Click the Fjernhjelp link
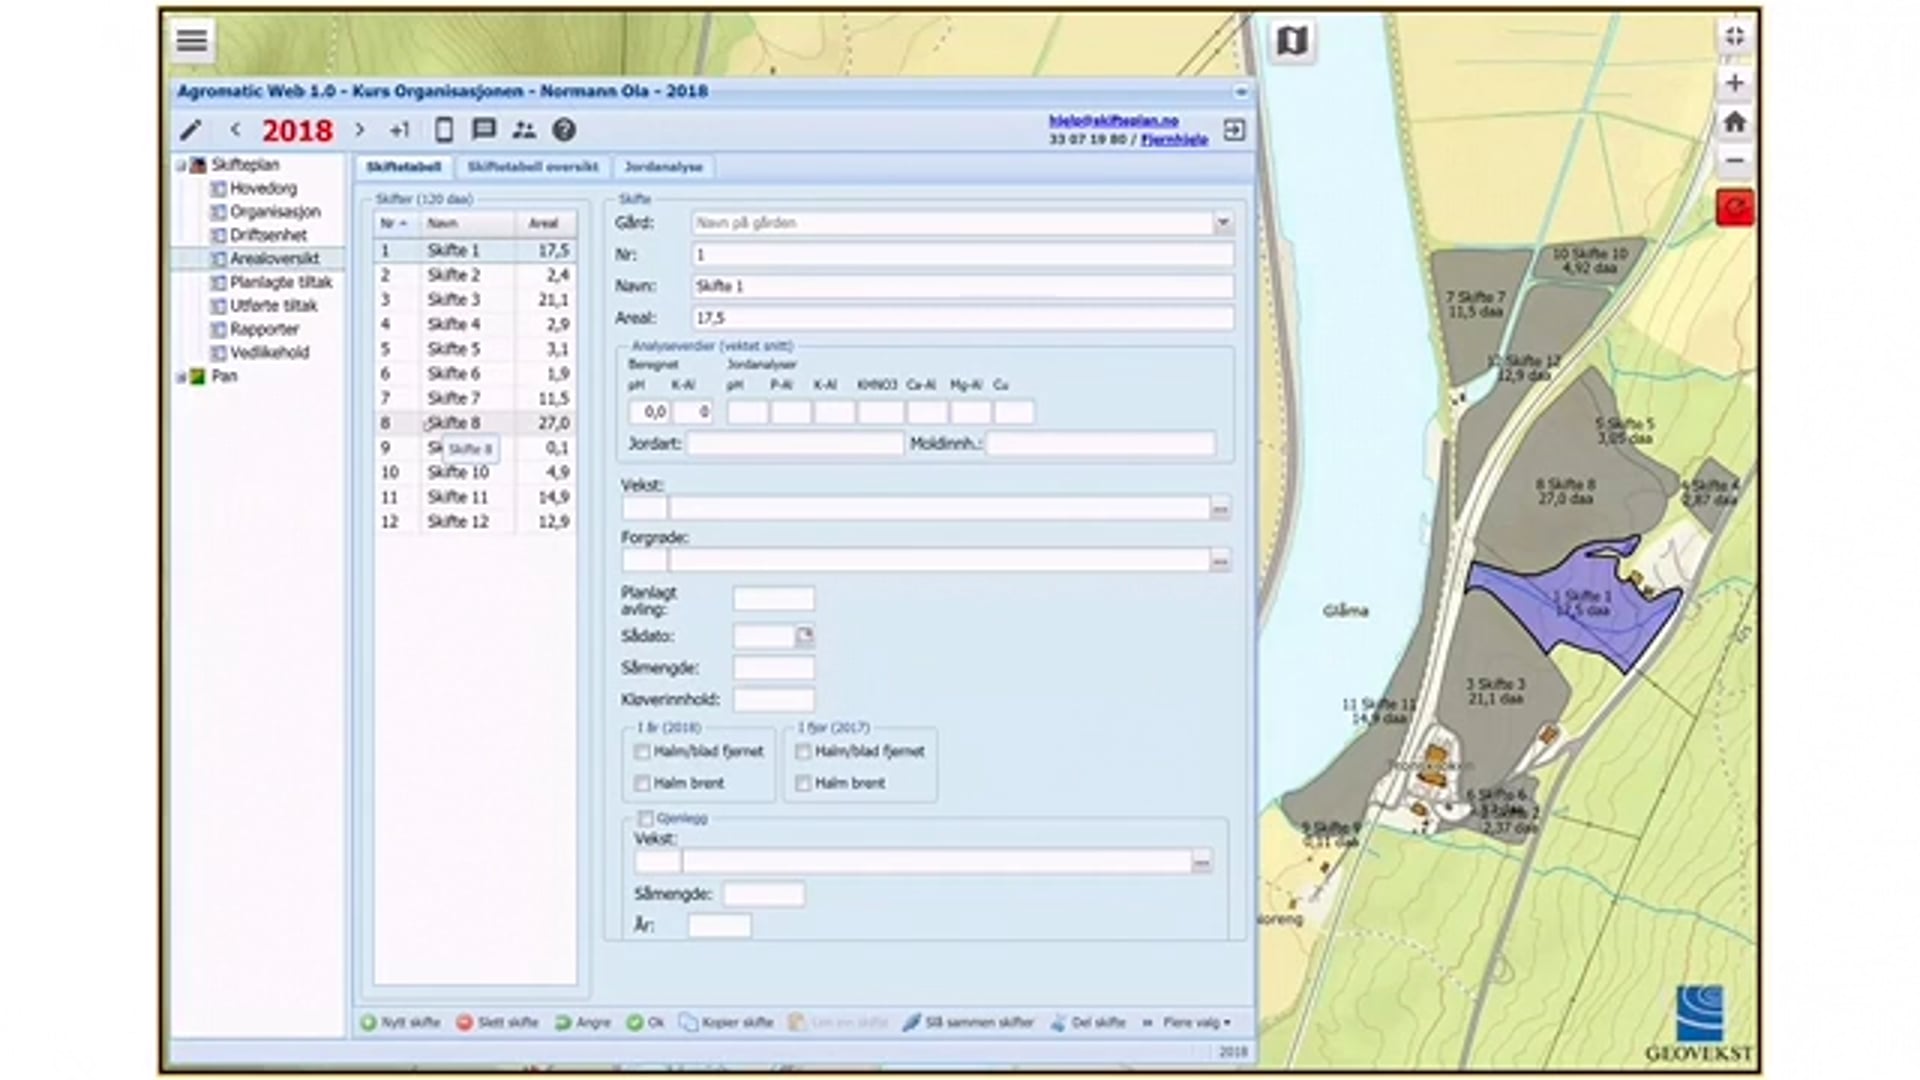 tap(1174, 140)
